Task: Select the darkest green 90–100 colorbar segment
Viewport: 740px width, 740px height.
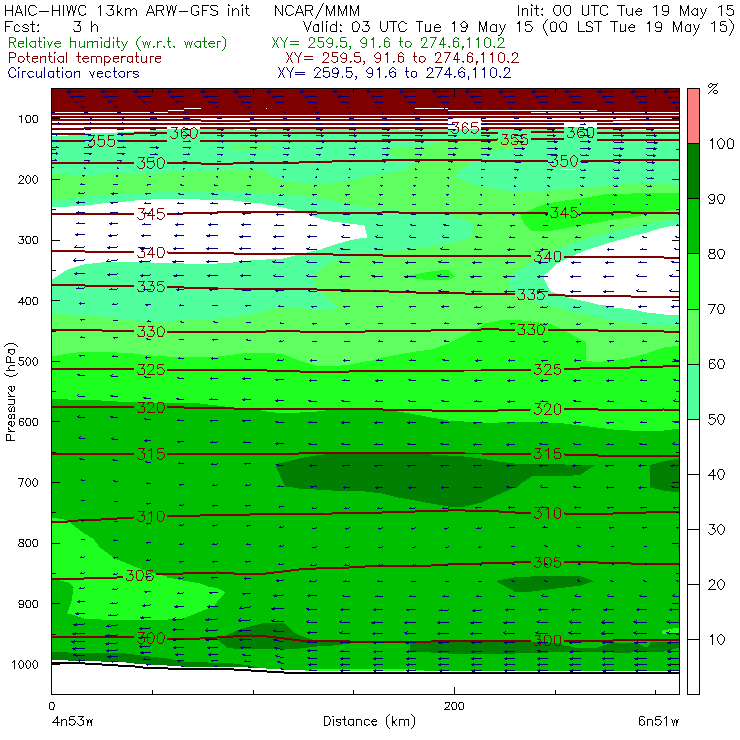Action: 693,171
